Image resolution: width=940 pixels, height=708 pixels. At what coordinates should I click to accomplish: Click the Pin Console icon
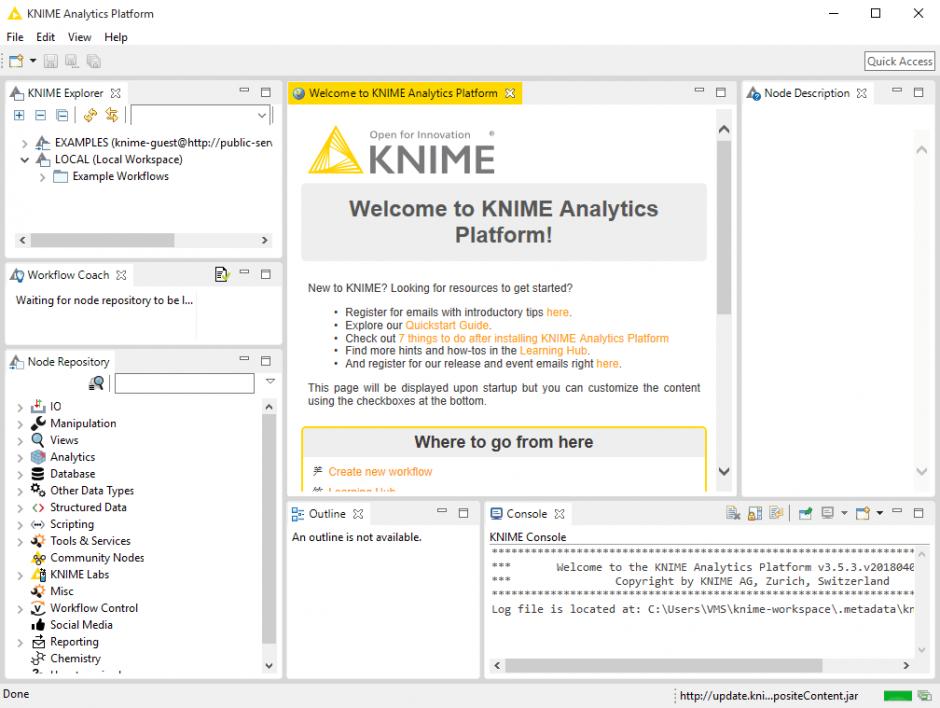pyautogui.click(x=806, y=513)
